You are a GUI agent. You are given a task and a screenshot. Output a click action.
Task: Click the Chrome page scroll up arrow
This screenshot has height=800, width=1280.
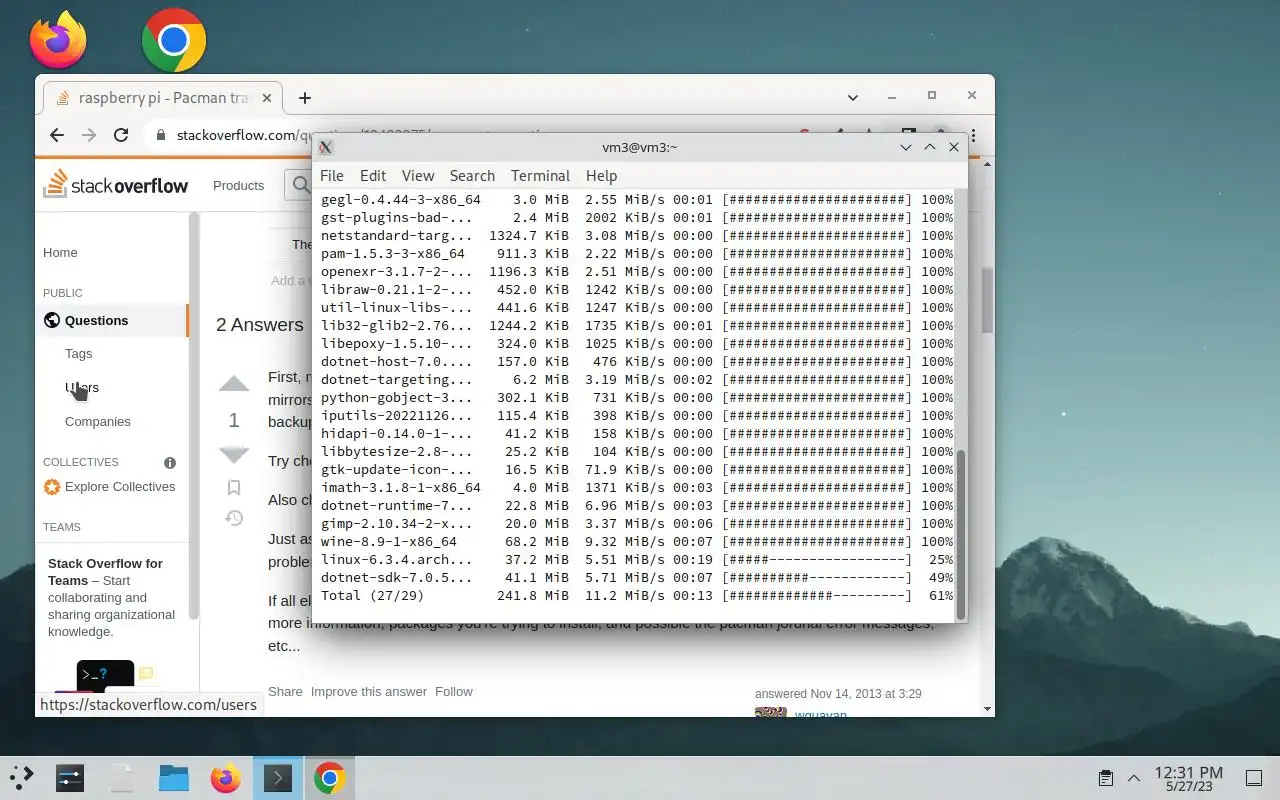(x=988, y=163)
